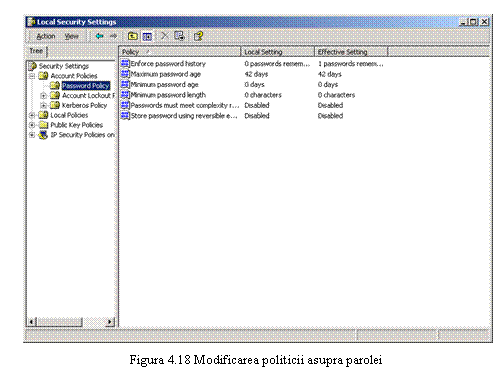Click the Password Policy folder icon
The height and width of the screenshot is (378, 500).
tap(55, 86)
